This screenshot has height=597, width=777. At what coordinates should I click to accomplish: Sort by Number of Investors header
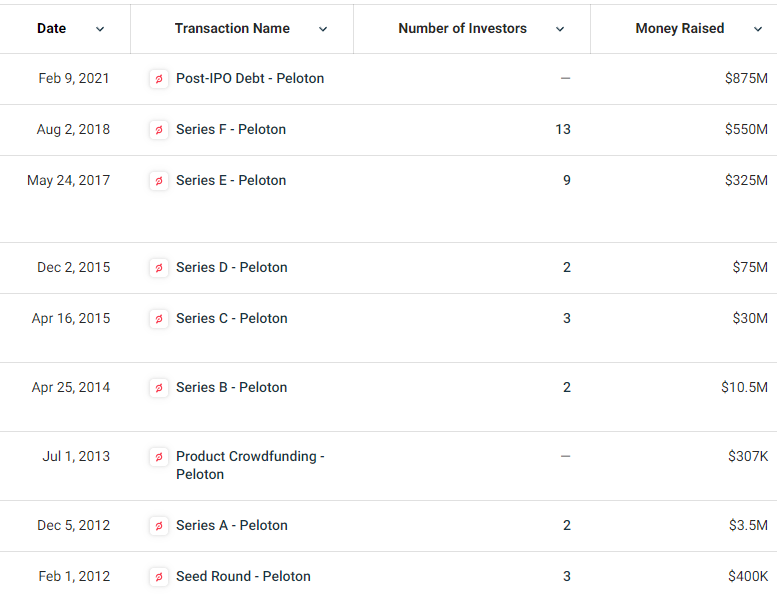[462, 28]
